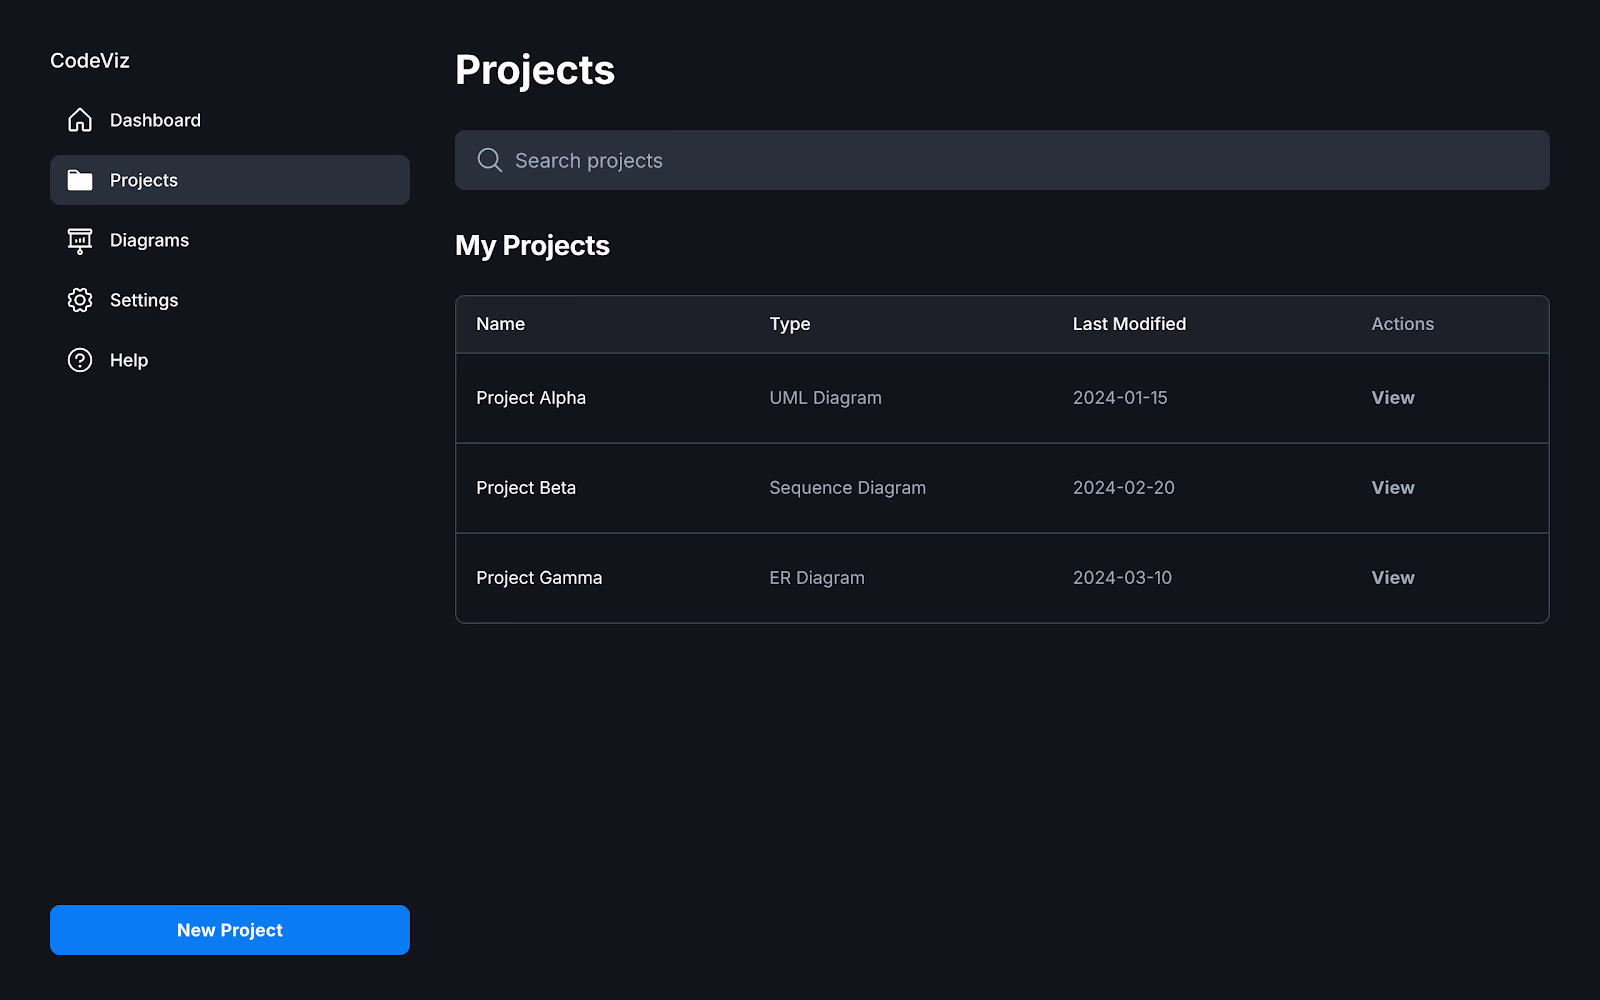The height and width of the screenshot is (1000, 1600).
Task: Open the Settings page from the sidebar
Action: tap(143, 300)
